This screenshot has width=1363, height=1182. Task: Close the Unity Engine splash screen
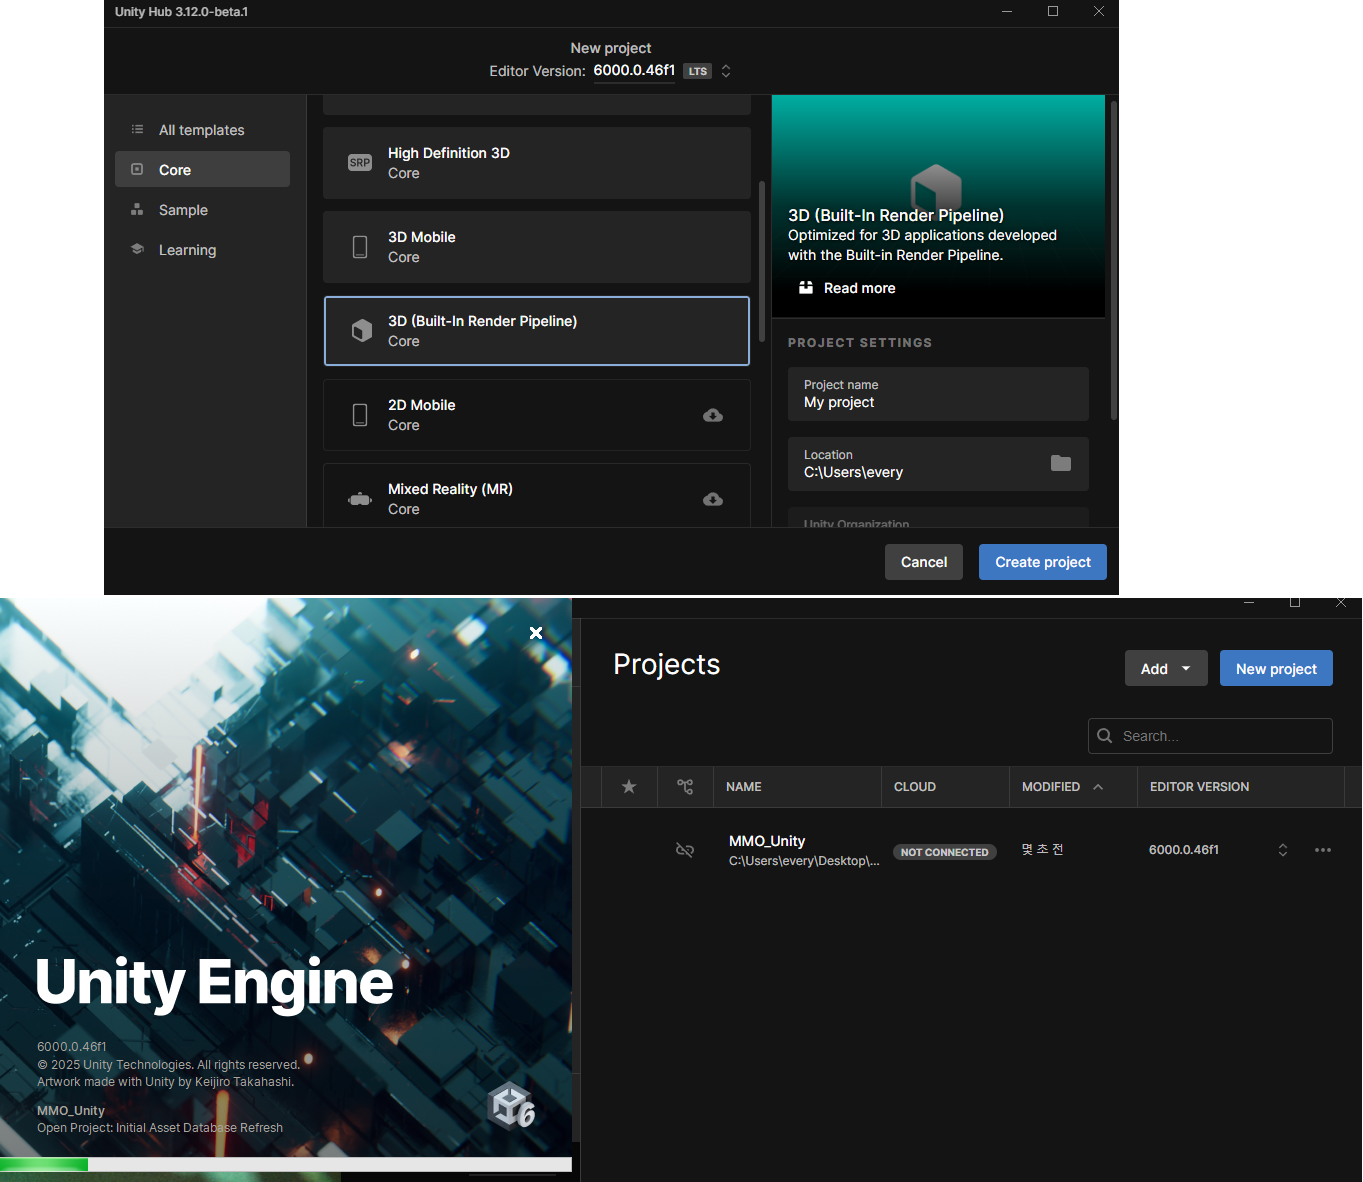coord(536,633)
